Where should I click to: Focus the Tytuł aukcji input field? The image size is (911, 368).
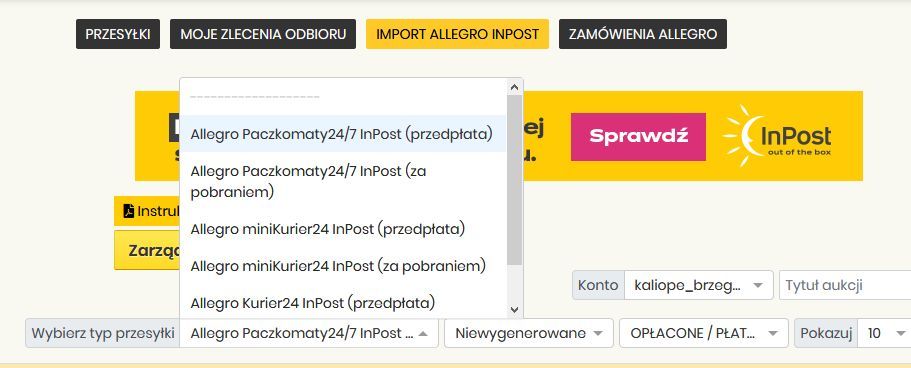(845, 285)
